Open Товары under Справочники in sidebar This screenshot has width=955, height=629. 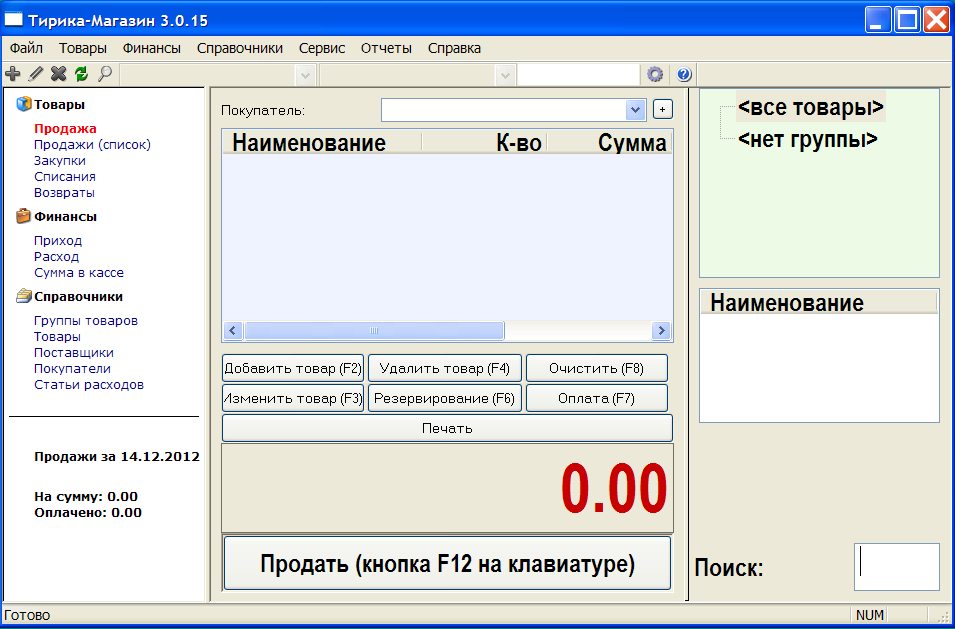[x=57, y=337]
